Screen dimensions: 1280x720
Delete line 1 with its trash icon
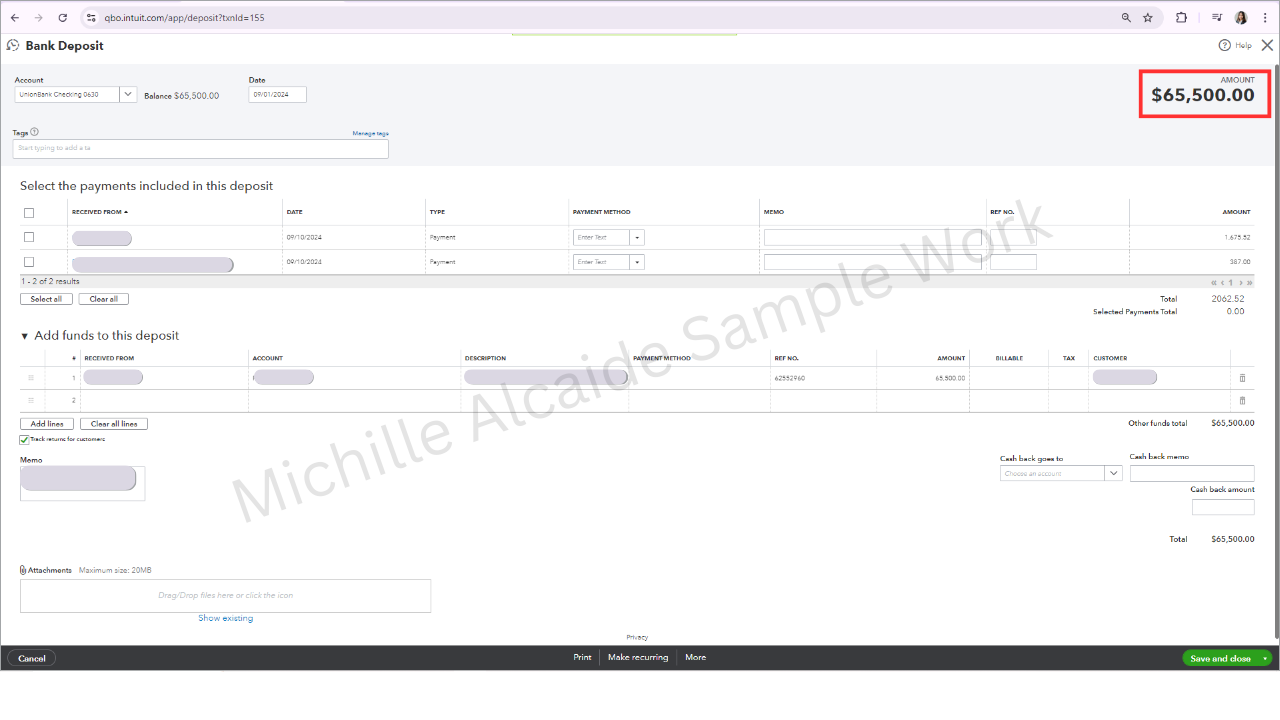pos(1243,378)
